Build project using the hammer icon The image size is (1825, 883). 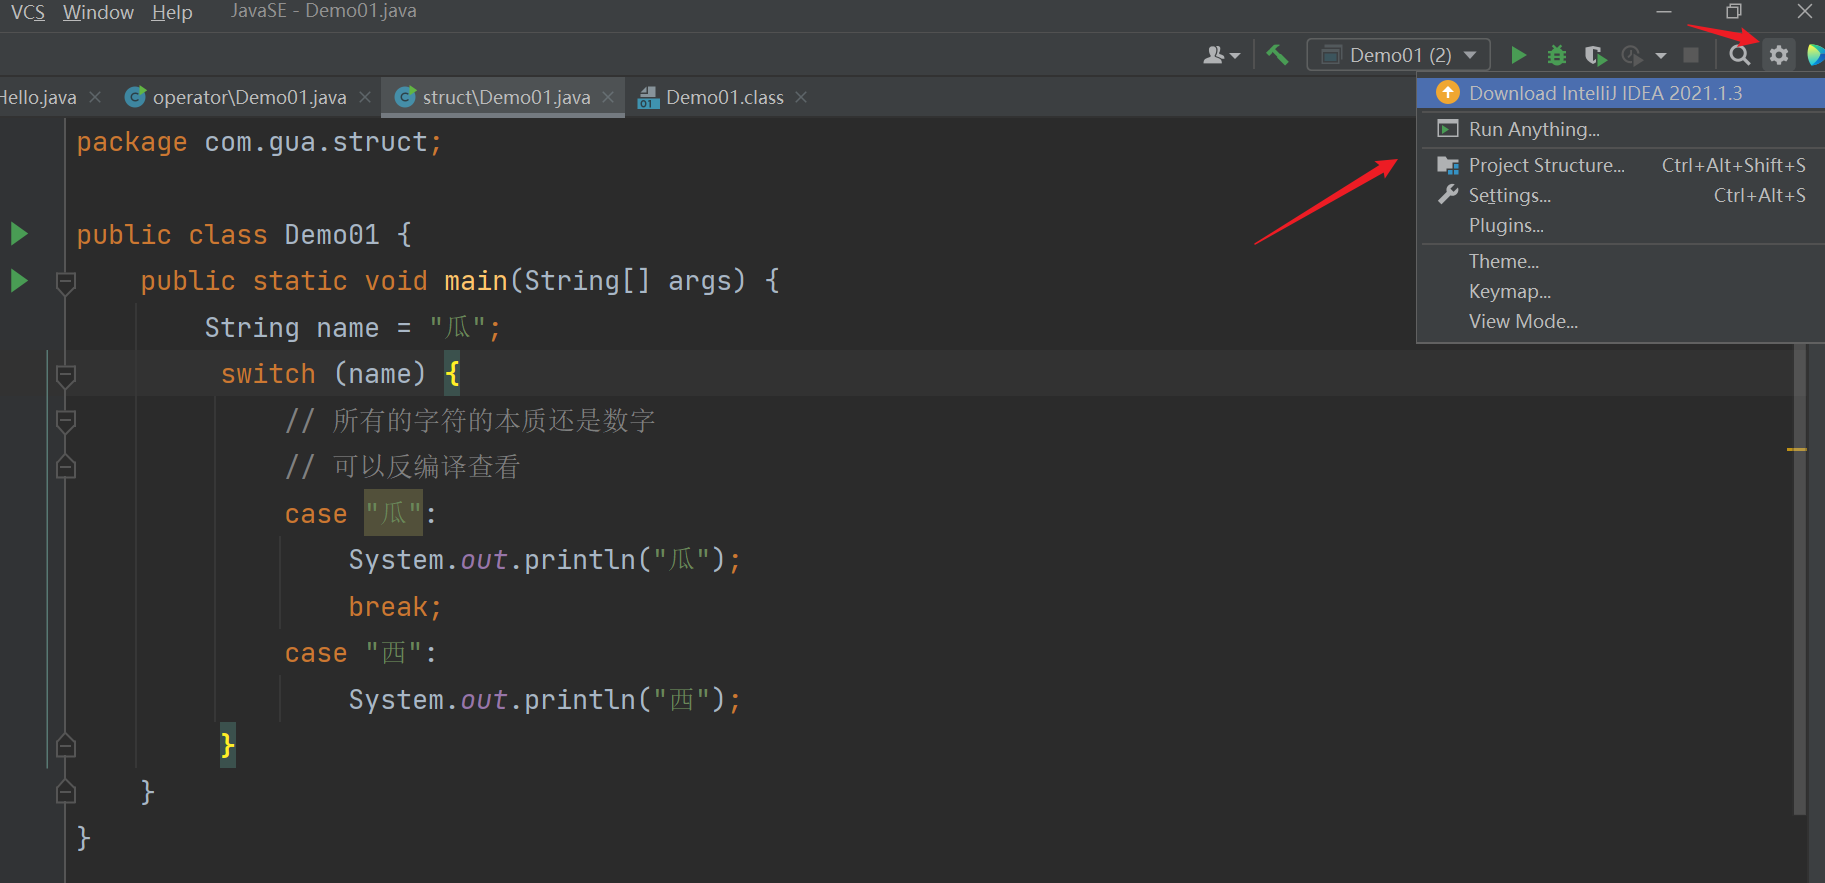[x=1277, y=55]
